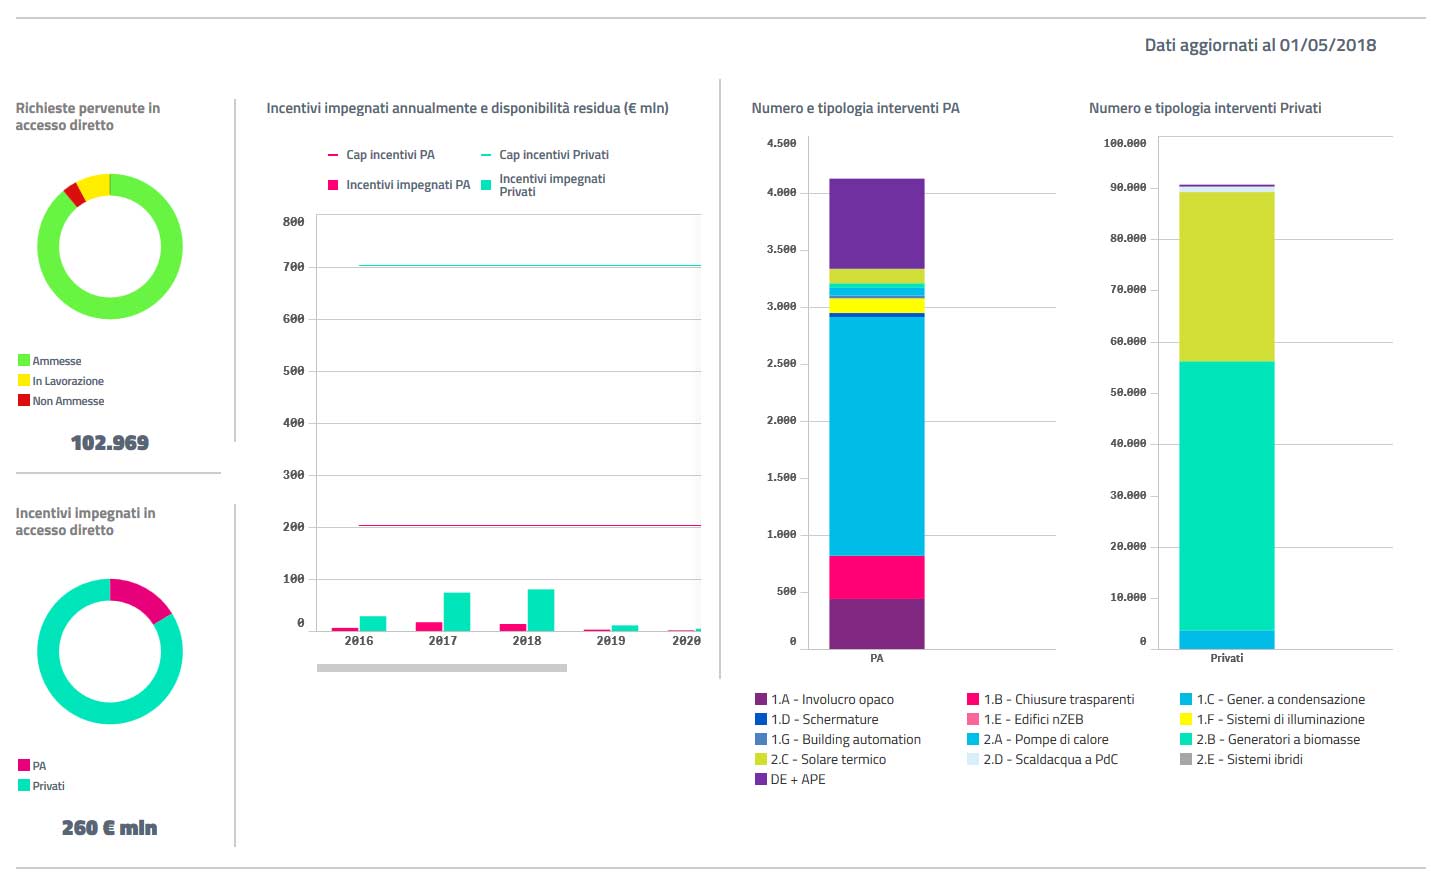Click the 2017 Privati incentives bar
The image size is (1446, 885).
457,612
